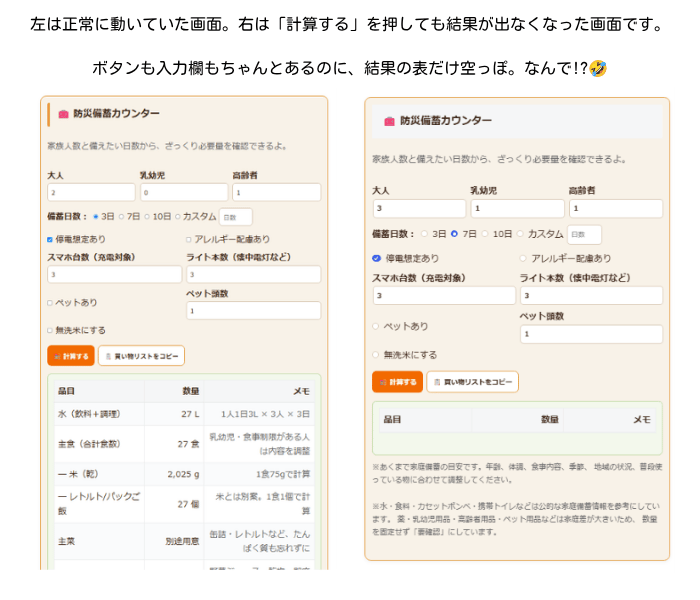Click スマホ台数 input in right panel
This screenshot has width=700, height=600.
[444, 296]
